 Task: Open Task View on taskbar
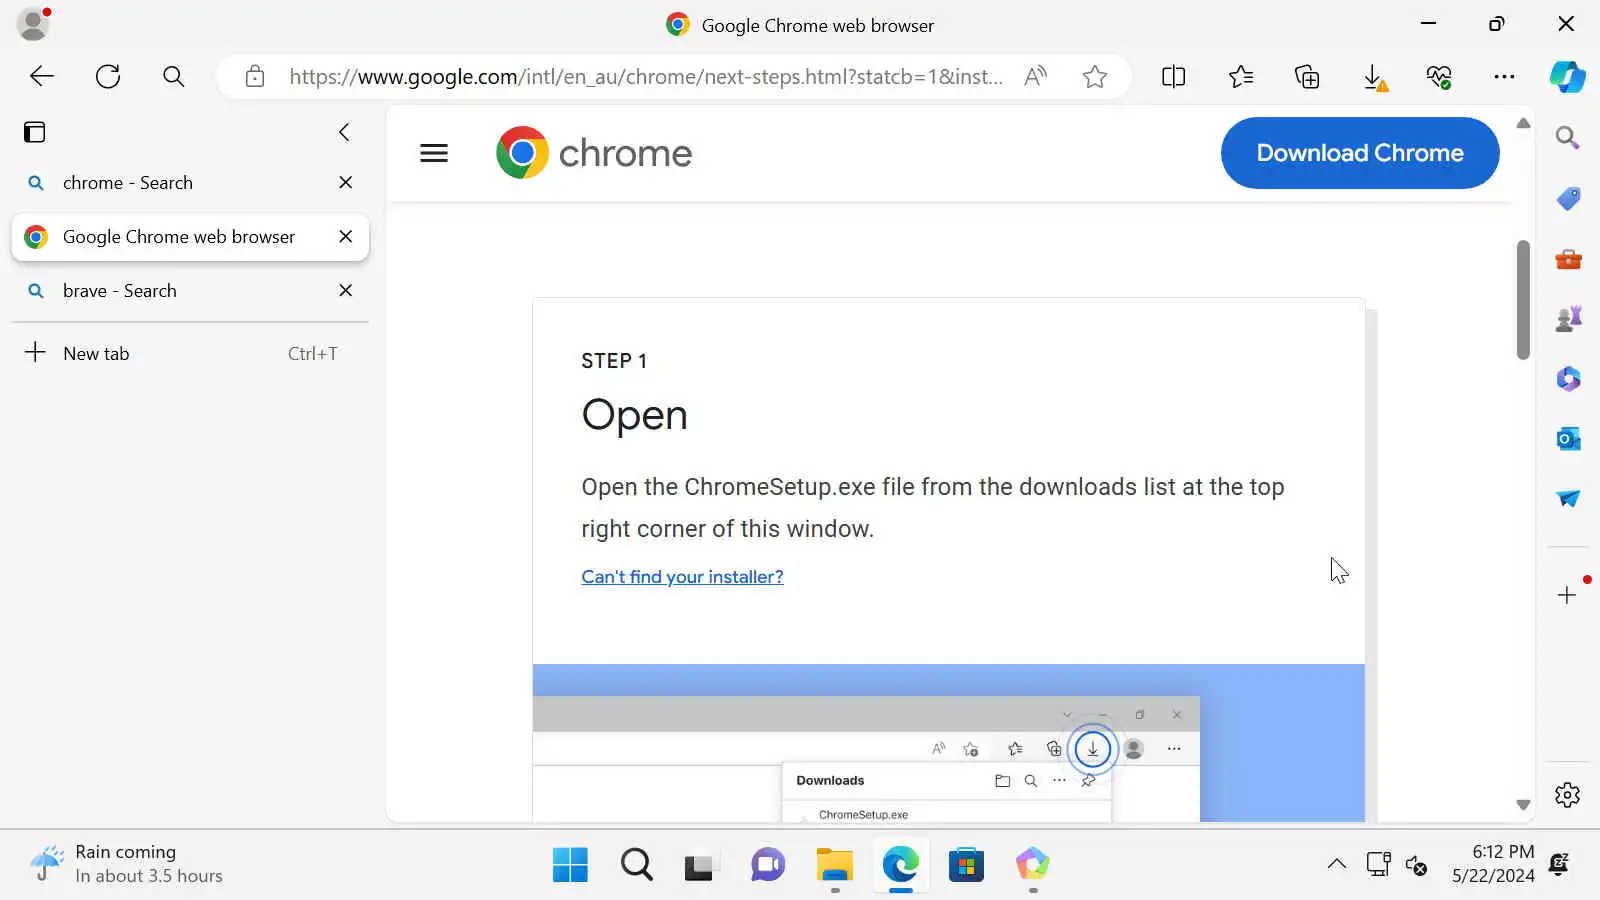[700, 865]
